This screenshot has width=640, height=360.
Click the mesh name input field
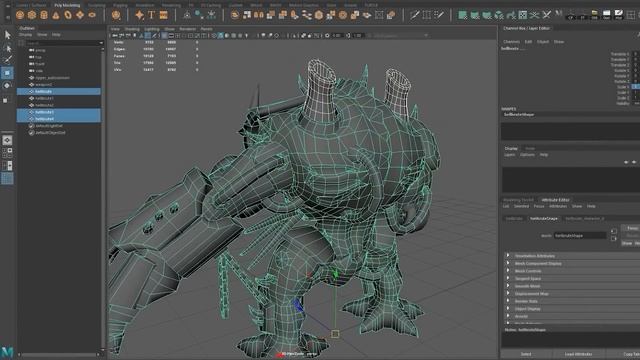click(x=580, y=236)
